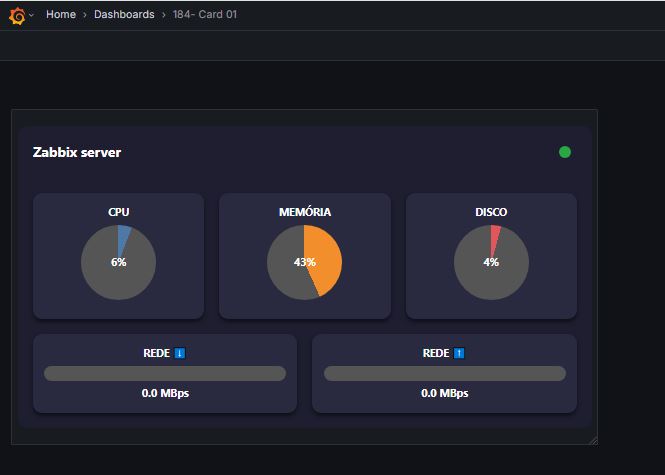This screenshot has height=475, width=665.
Task: Click the DISCO label
Action: pos(491,212)
